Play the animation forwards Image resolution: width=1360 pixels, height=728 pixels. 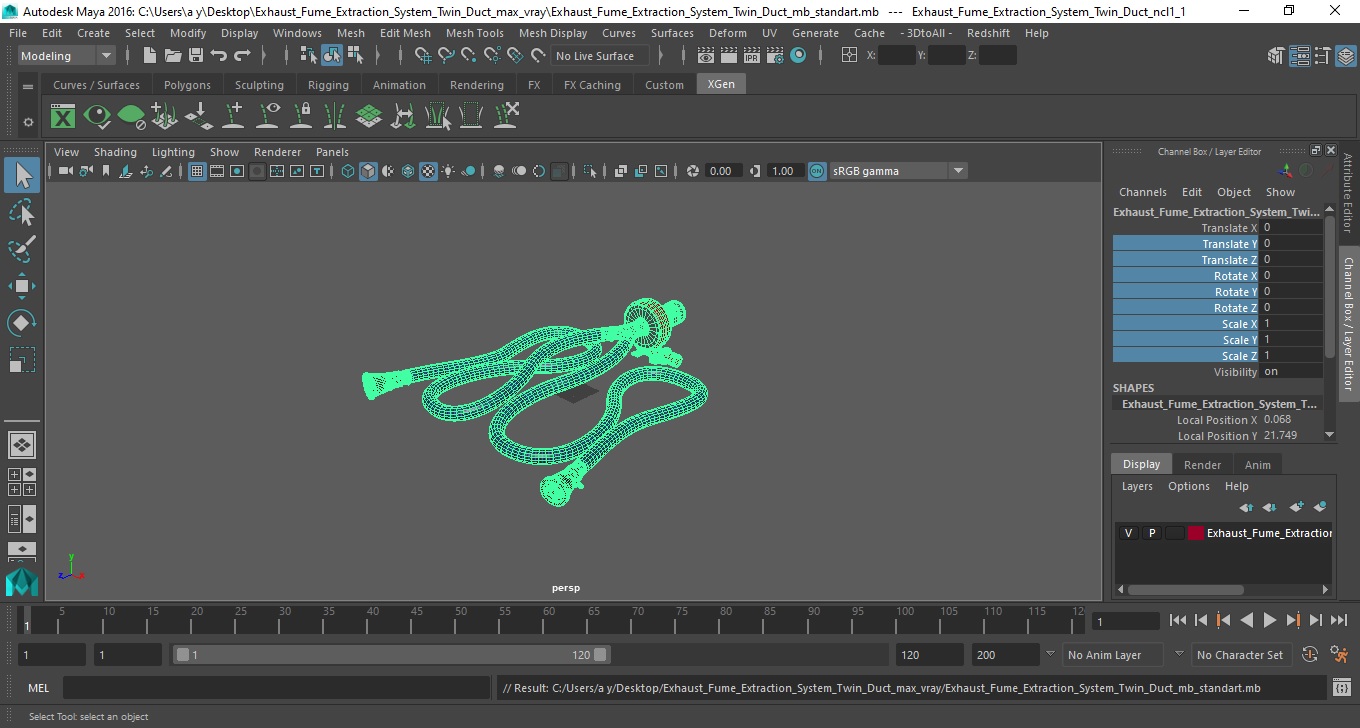pyautogui.click(x=1269, y=620)
